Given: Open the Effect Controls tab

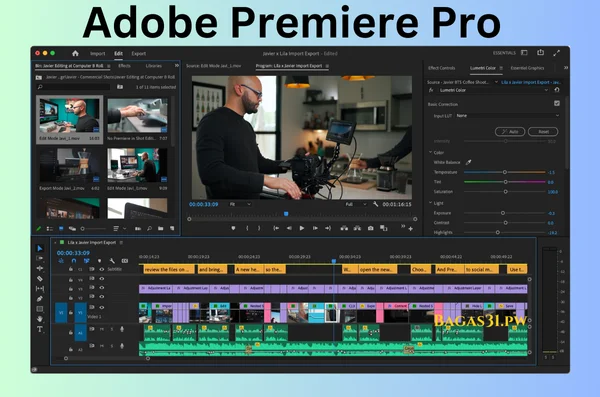Looking at the screenshot, I should [441, 68].
